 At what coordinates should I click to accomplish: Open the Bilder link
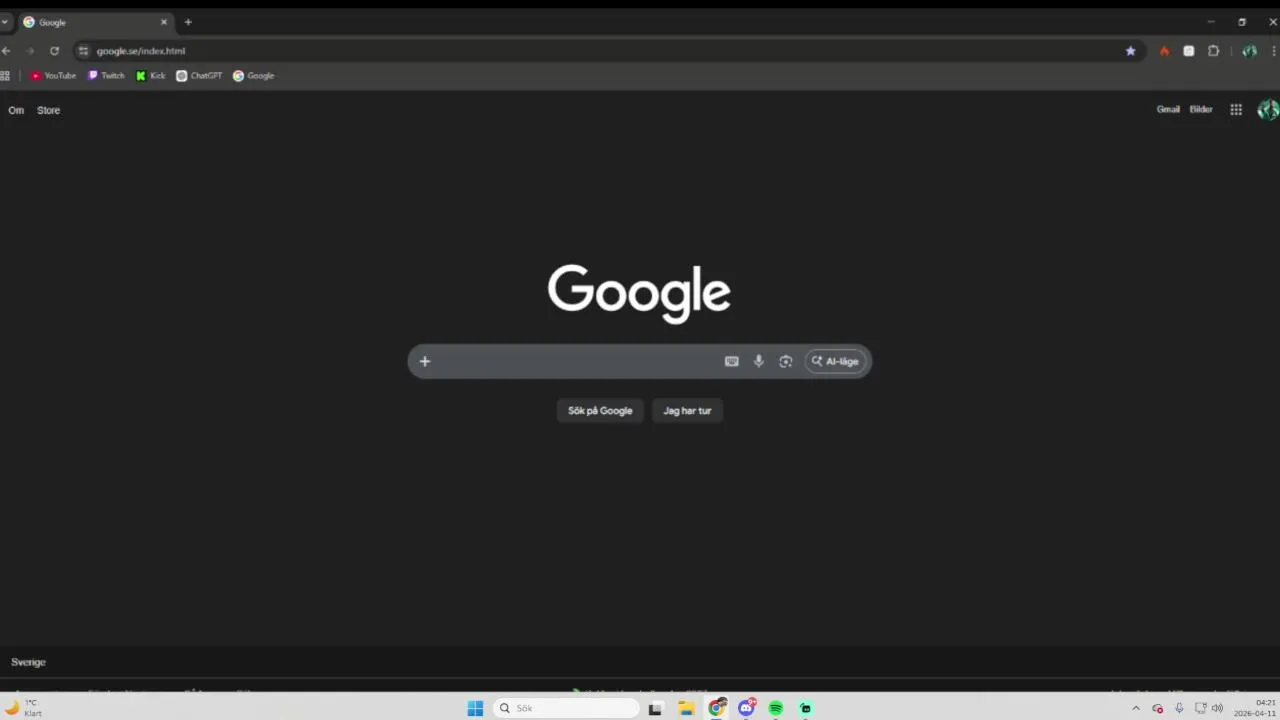click(x=1201, y=109)
